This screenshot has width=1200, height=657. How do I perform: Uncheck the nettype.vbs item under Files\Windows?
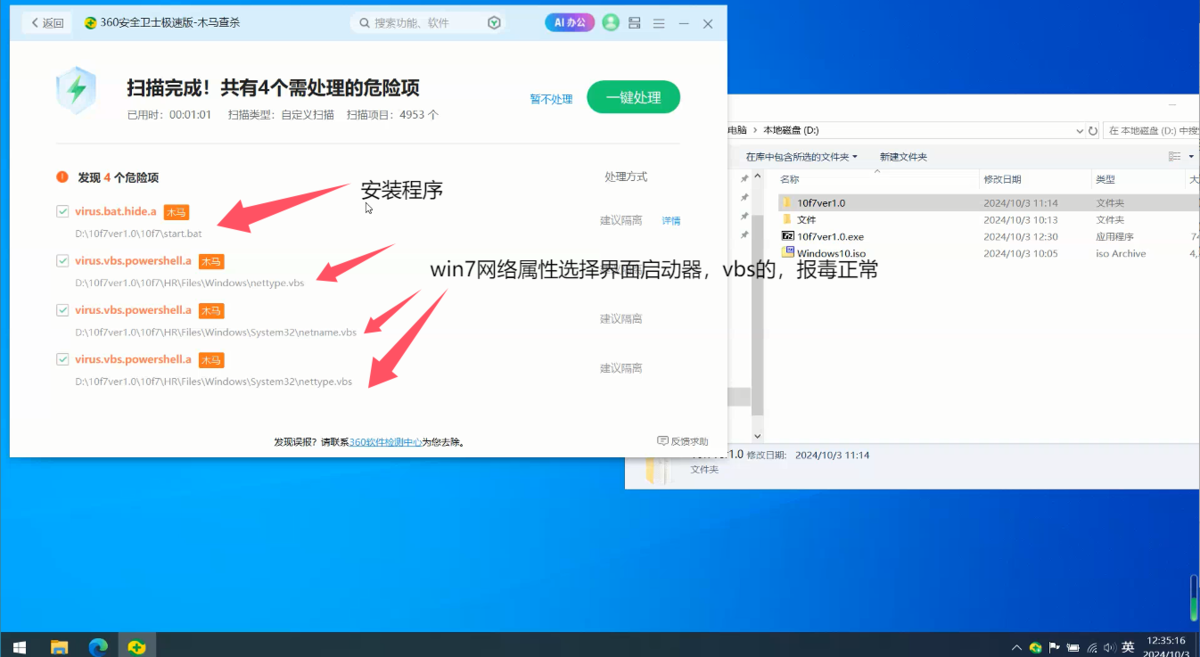63,261
